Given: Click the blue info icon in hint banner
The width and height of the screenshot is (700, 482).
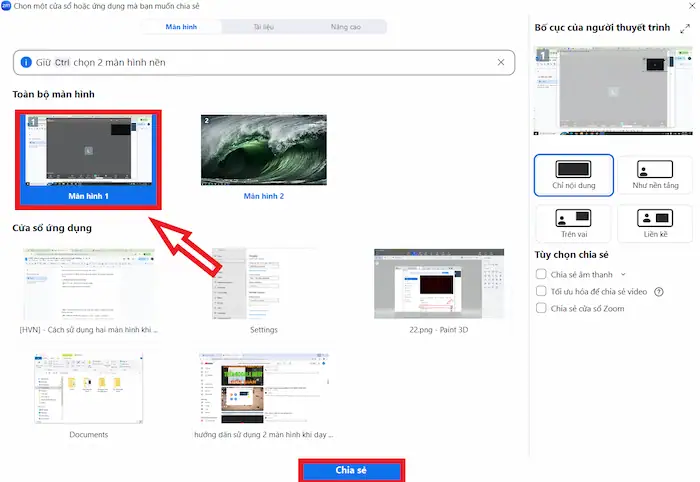Looking at the screenshot, I should point(25,62).
